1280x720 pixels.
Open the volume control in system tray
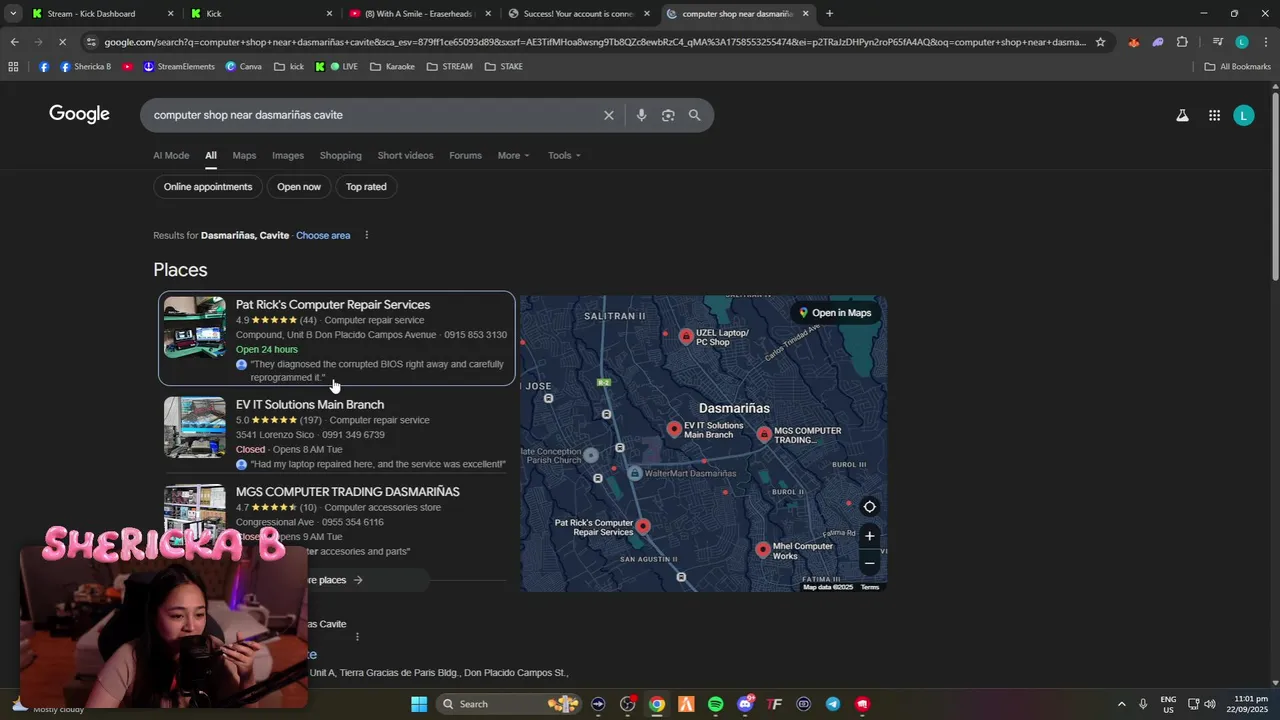(x=1210, y=704)
